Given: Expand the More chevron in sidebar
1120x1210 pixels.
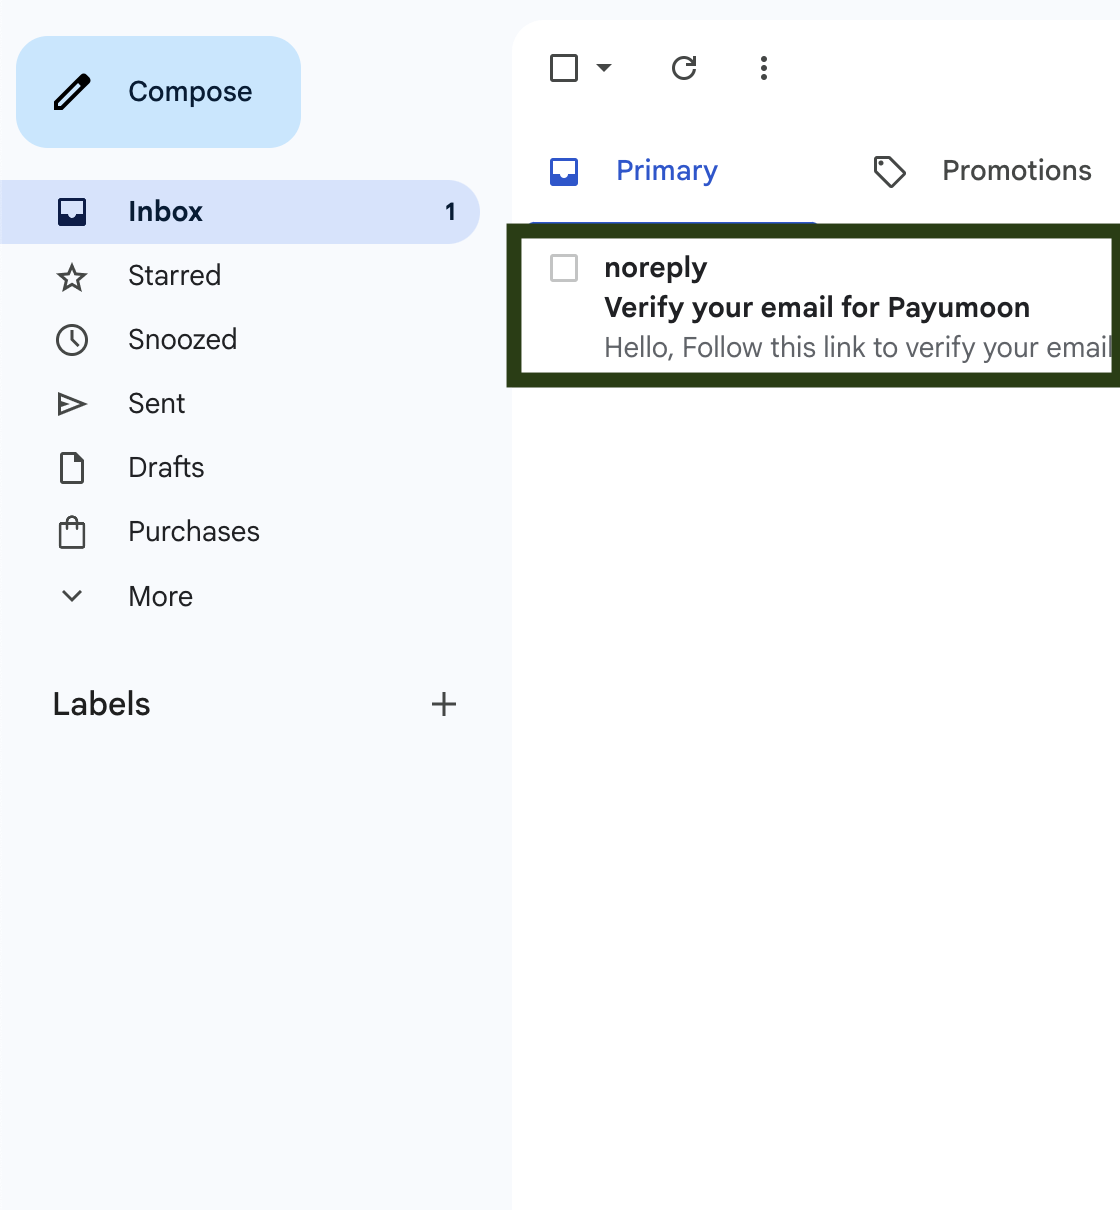Looking at the screenshot, I should pyautogui.click(x=72, y=596).
